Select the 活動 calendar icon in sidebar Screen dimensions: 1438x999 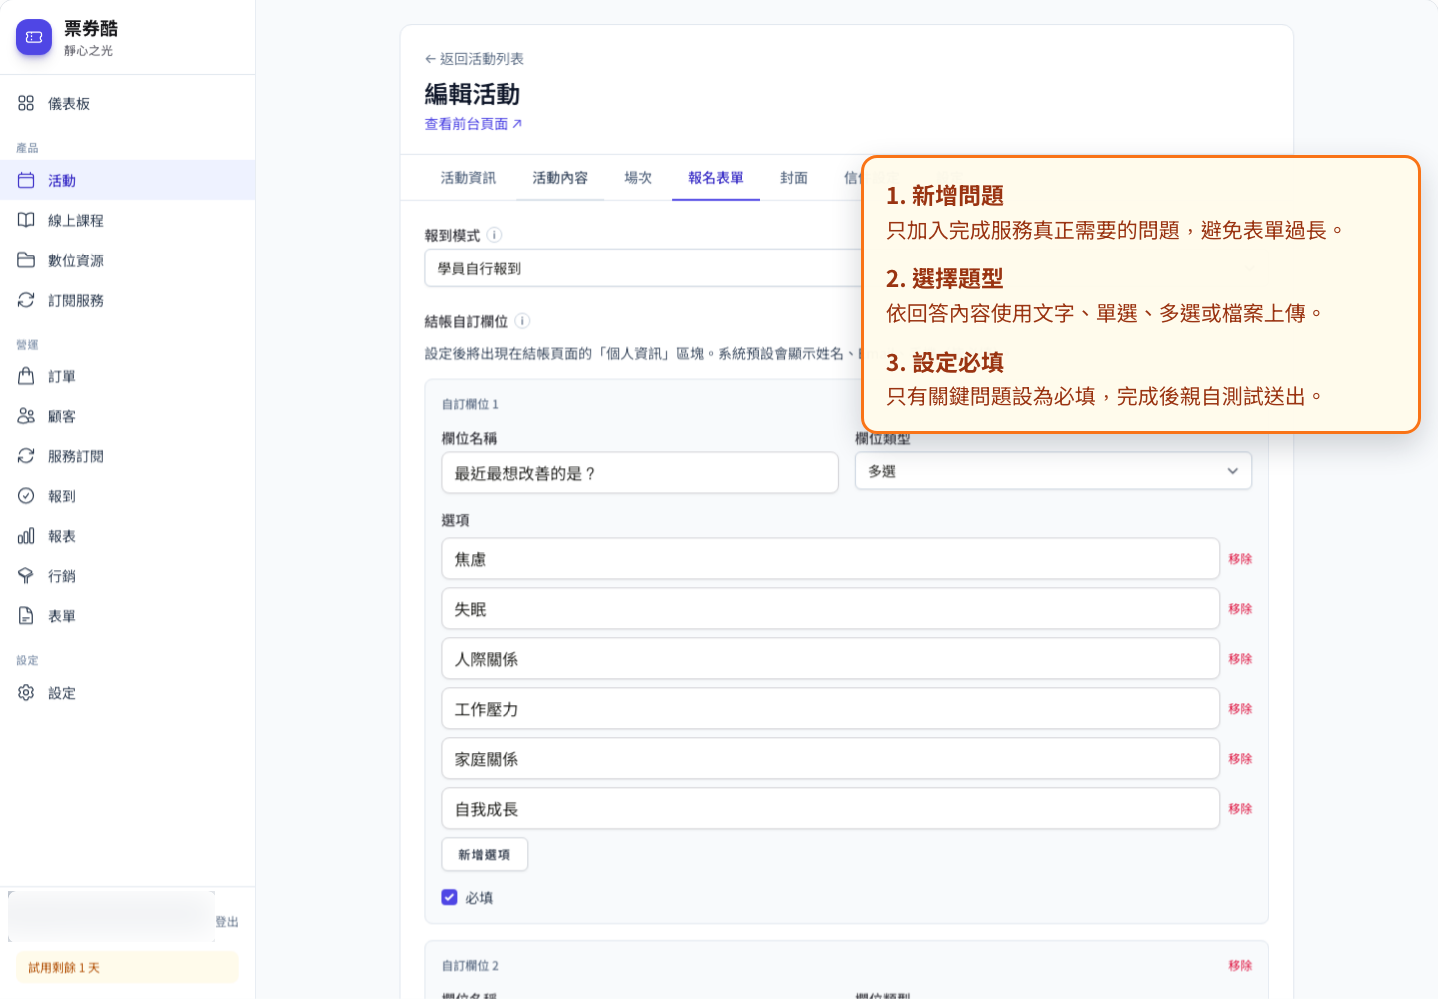(x=26, y=180)
